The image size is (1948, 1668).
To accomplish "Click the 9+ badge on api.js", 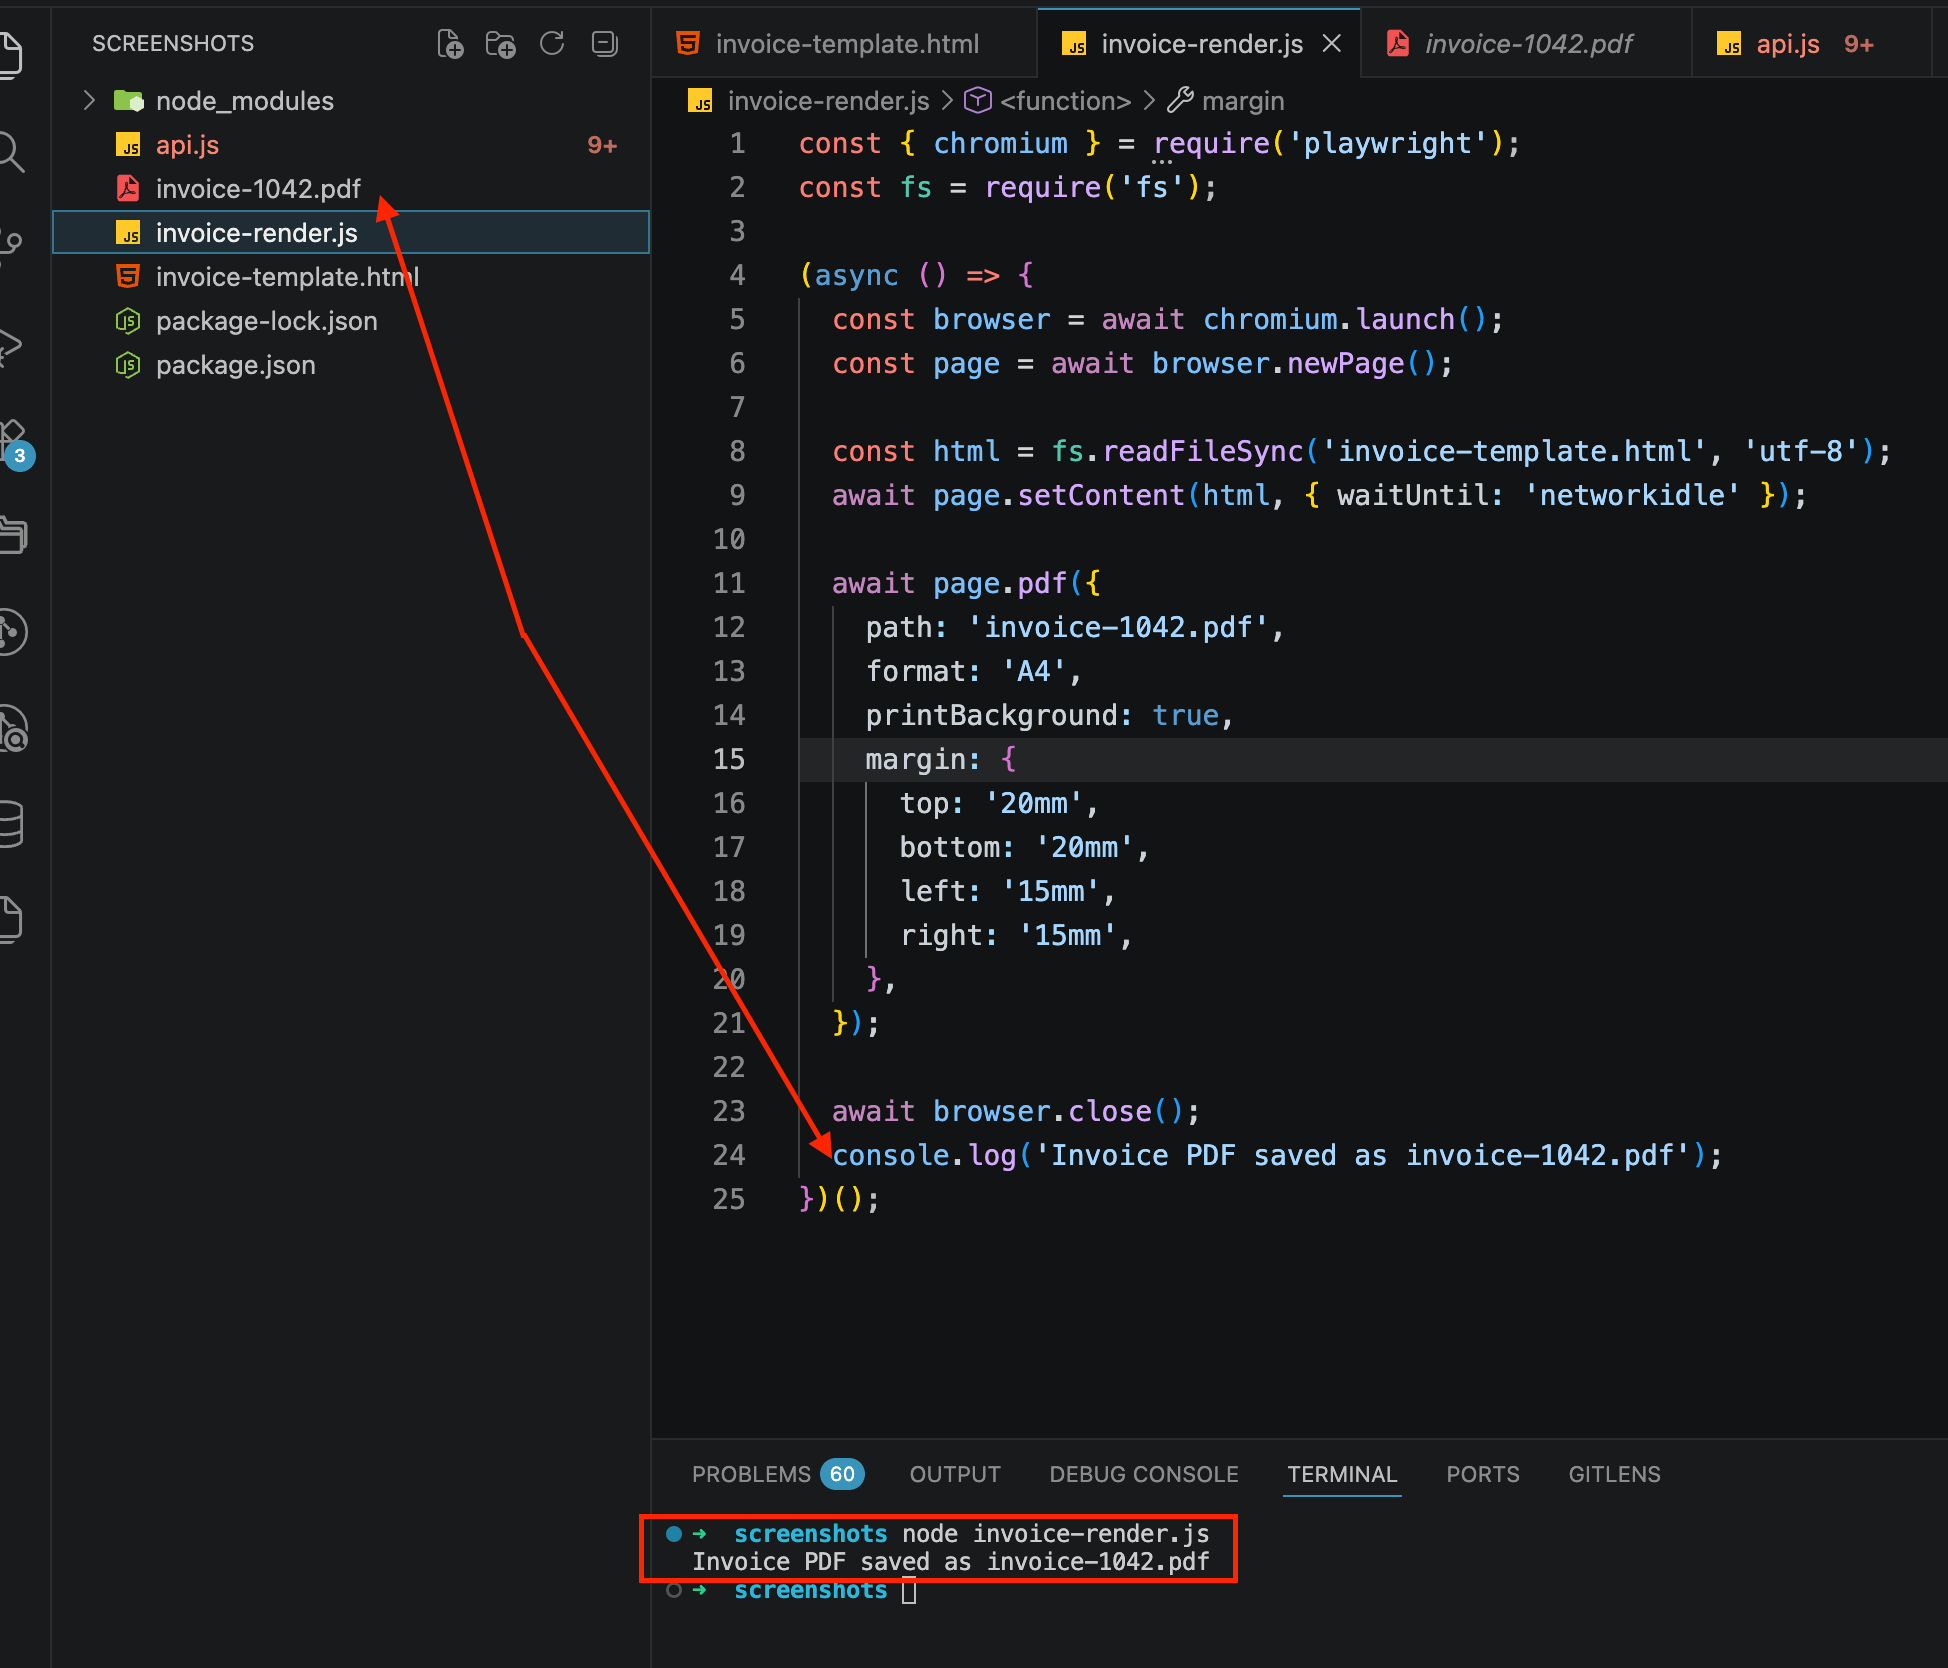I will click(602, 145).
